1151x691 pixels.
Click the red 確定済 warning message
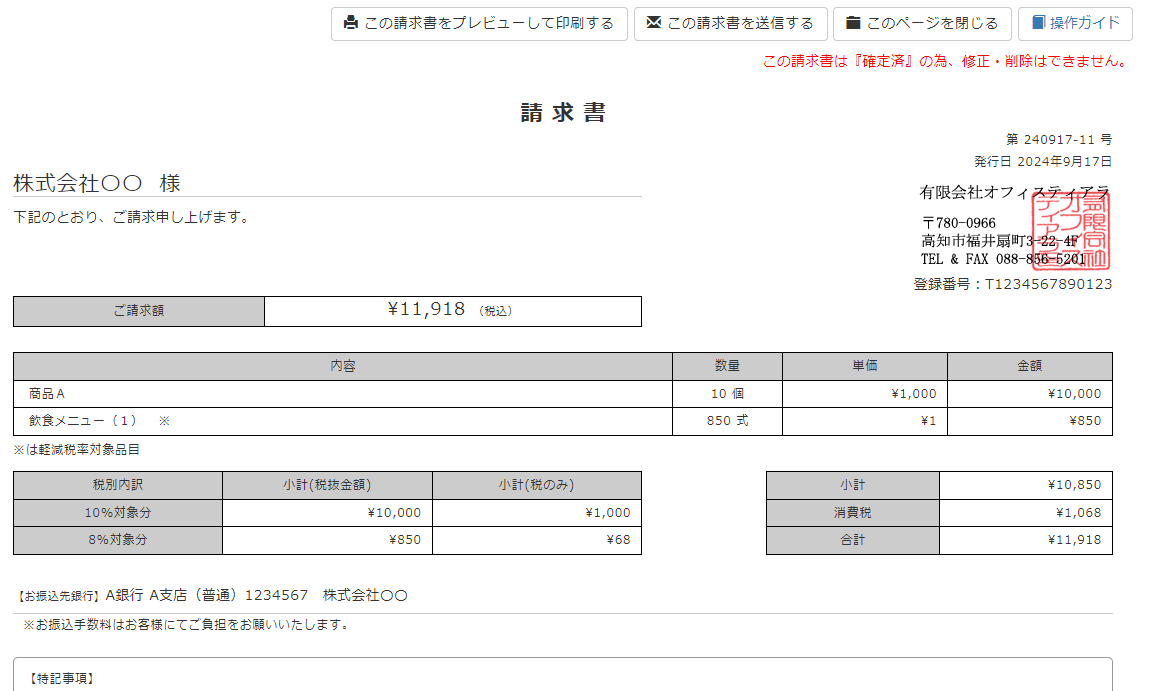click(946, 61)
